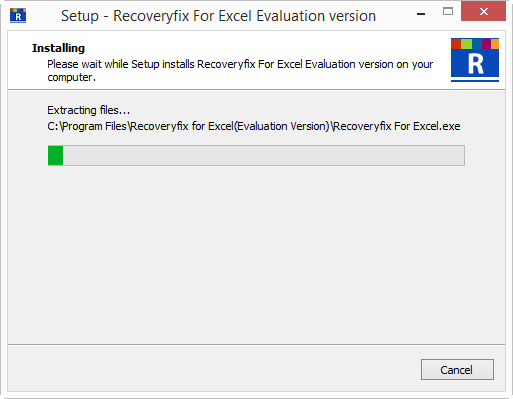Viewport: 513px width, 399px height.
Task: Click the blank footer area left of Cancel
Action: (x=213, y=369)
